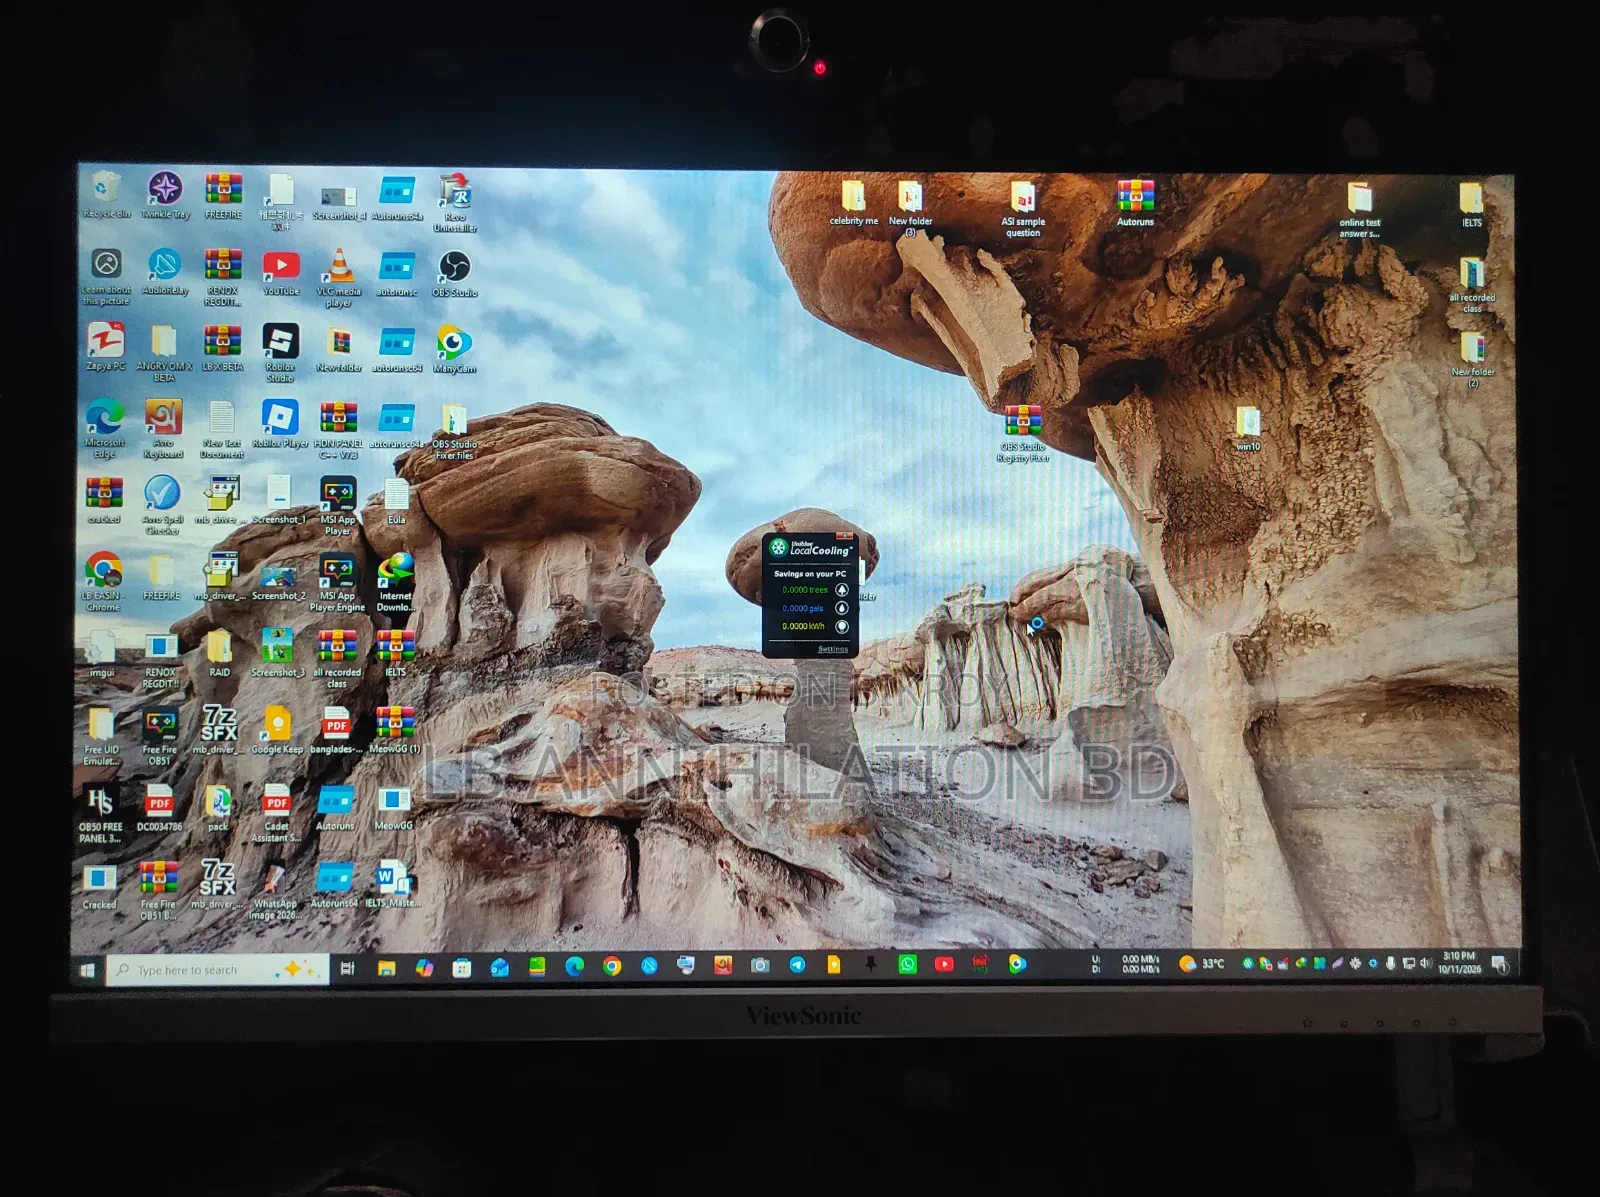1600x1197 pixels.
Task: Open Telegram from the taskbar
Action: coord(797,965)
